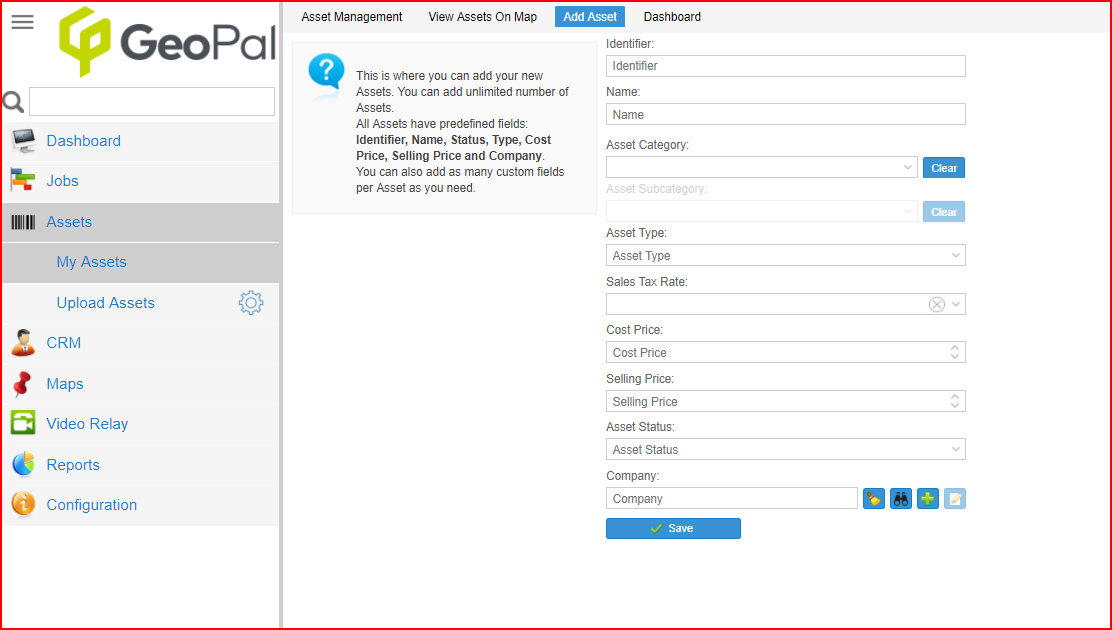The height and width of the screenshot is (630, 1112).
Task: Decrease Selling Price with the down arrow
Action: (x=955, y=406)
